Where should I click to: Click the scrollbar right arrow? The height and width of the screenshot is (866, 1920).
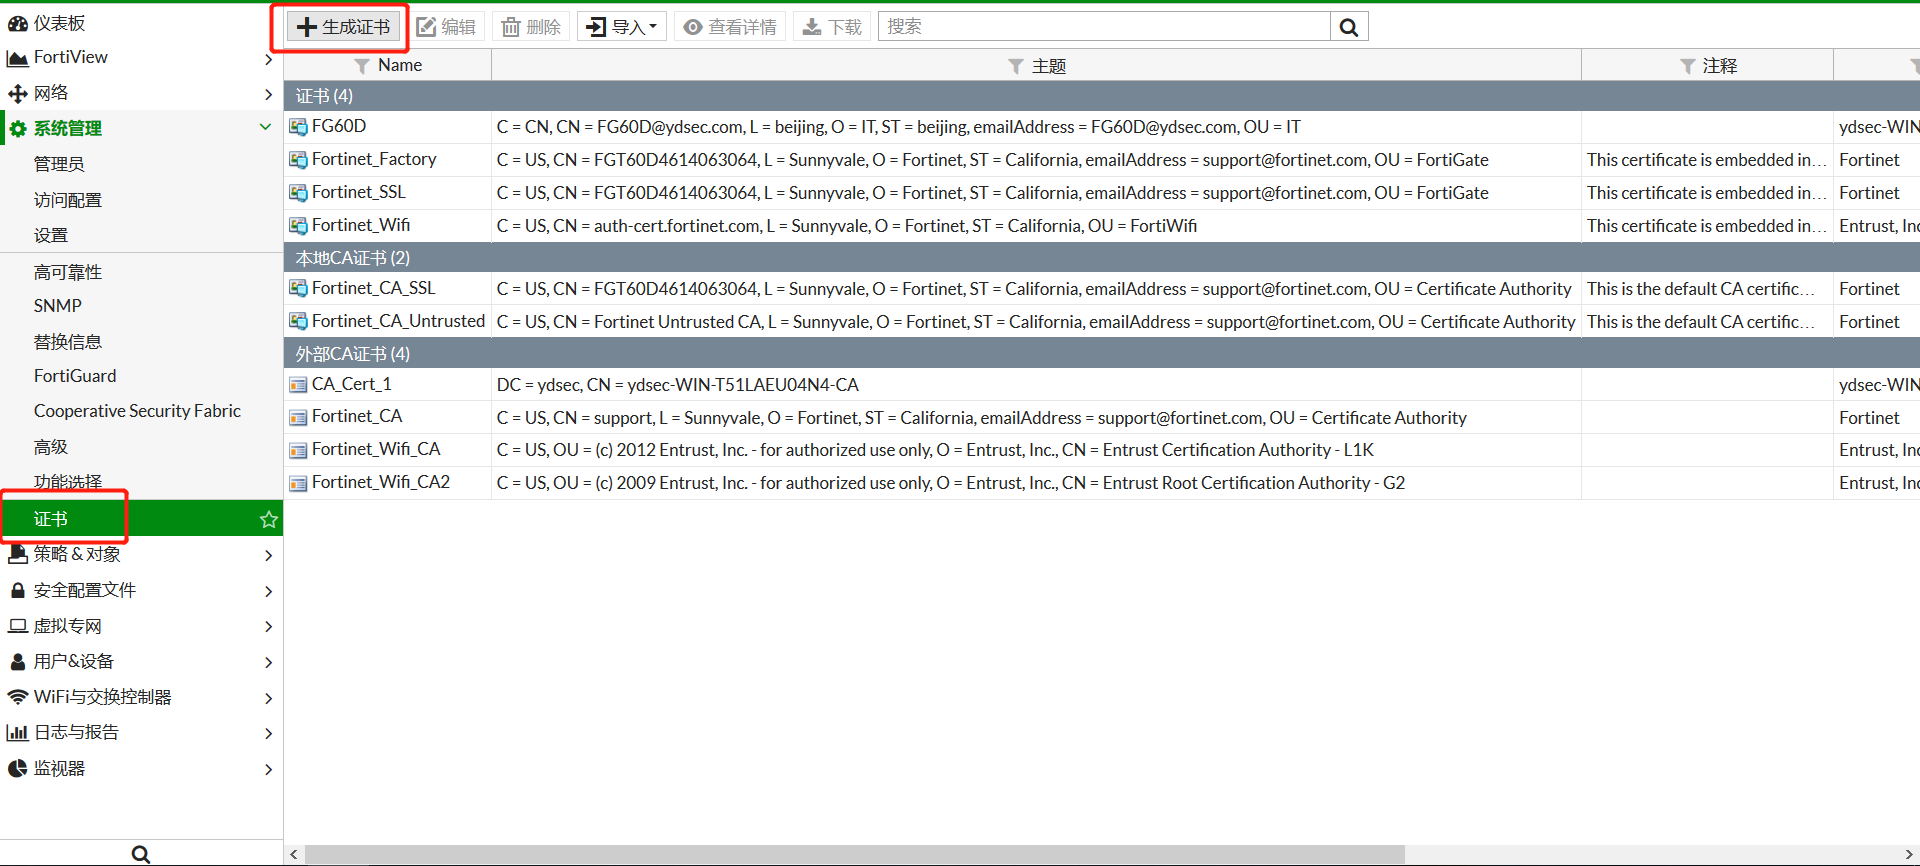pyautogui.click(x=1908, y=855)
